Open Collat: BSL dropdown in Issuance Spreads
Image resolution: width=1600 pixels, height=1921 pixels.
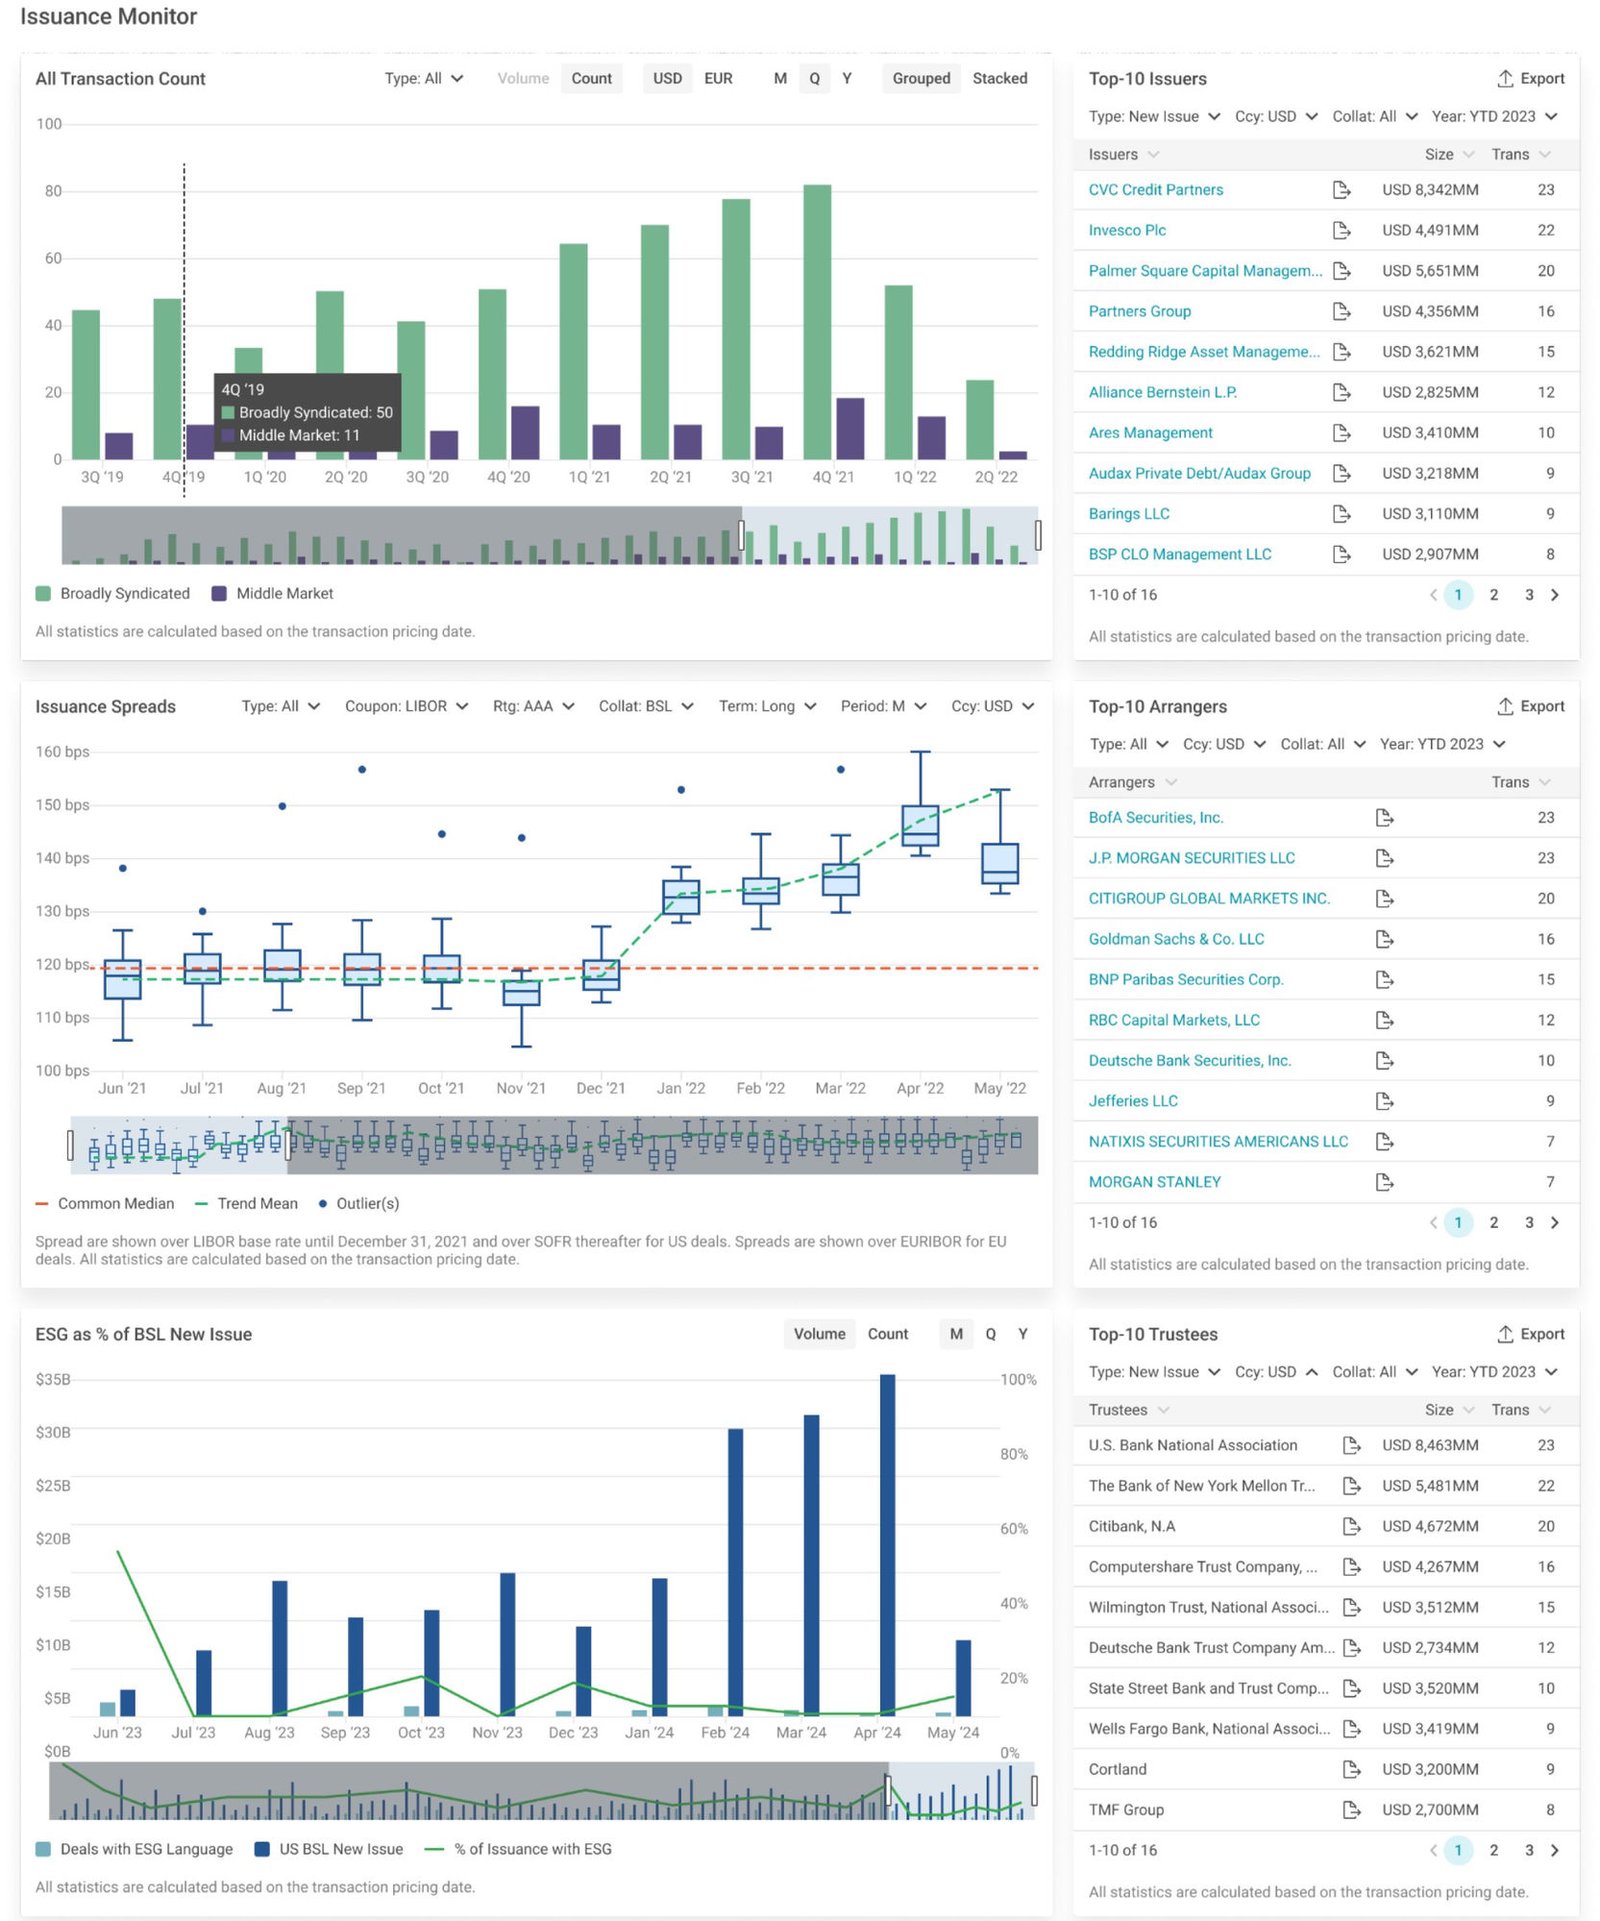[646, 706]
